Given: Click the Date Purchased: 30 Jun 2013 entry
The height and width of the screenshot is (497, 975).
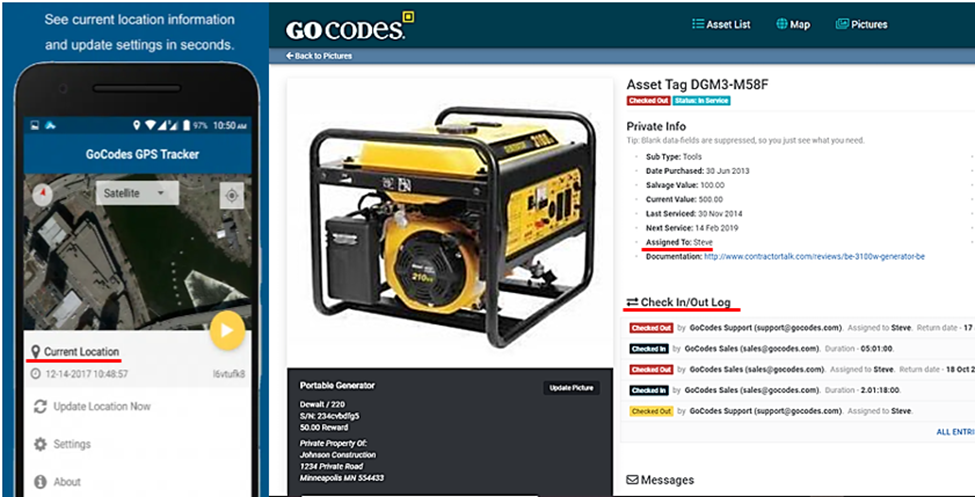Looking at the screenshot, I should click(698, 170).
